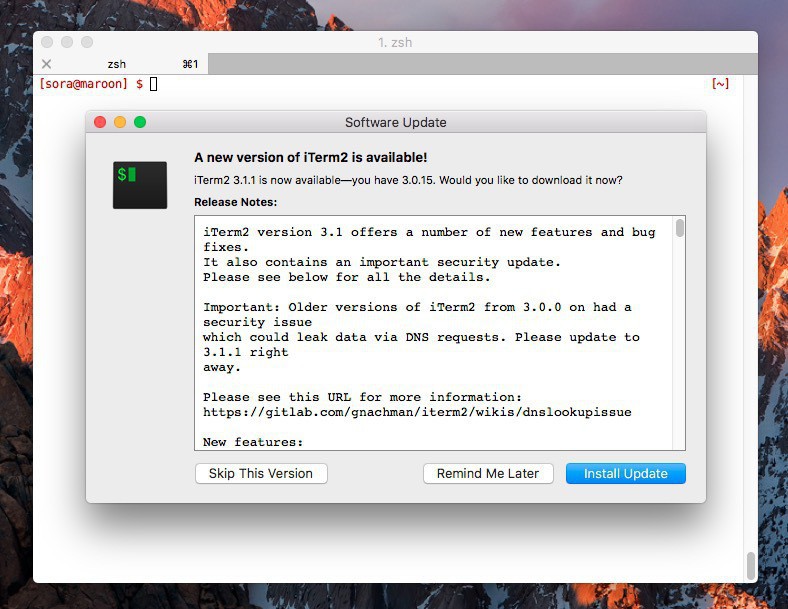The width and height of the screenshot is (788, 609).
Task: Click 'A new version of iTerm2 is available!' heading
Action: (x=311, y=157)
